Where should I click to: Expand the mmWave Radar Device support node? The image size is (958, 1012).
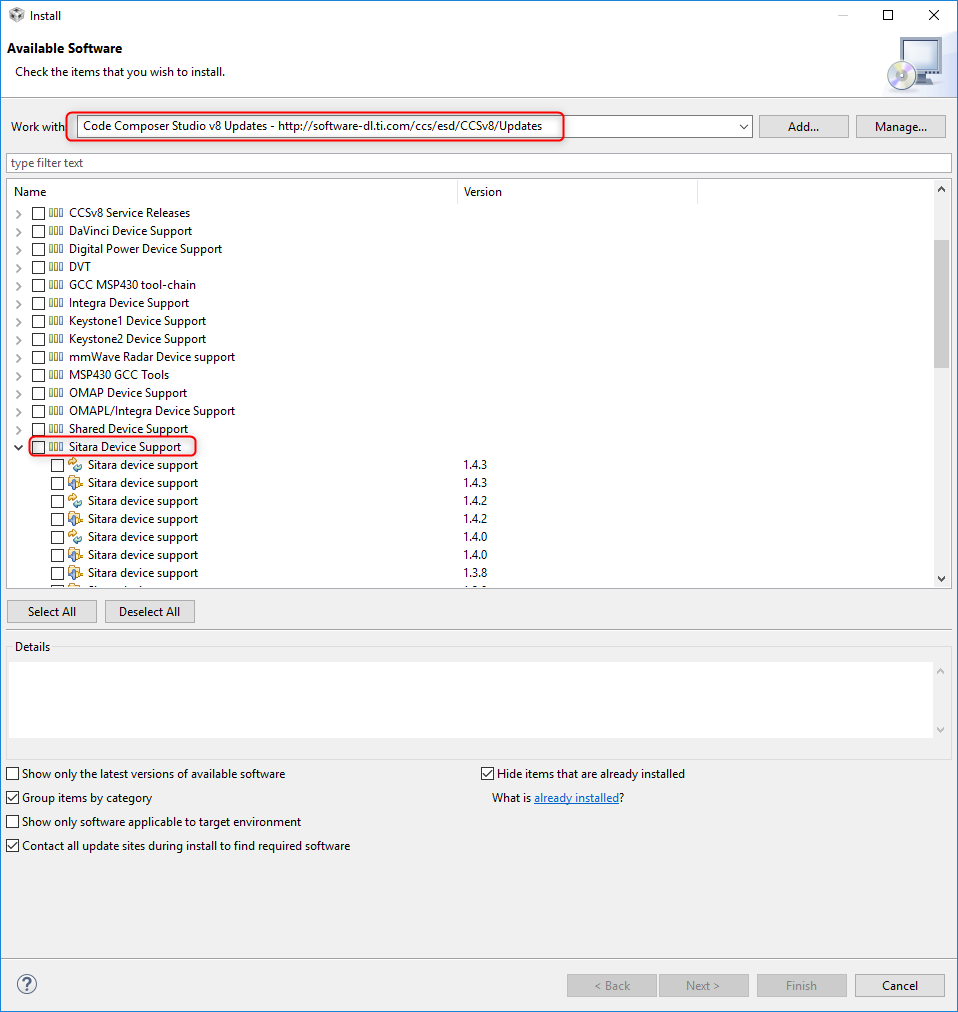(19, 358)
